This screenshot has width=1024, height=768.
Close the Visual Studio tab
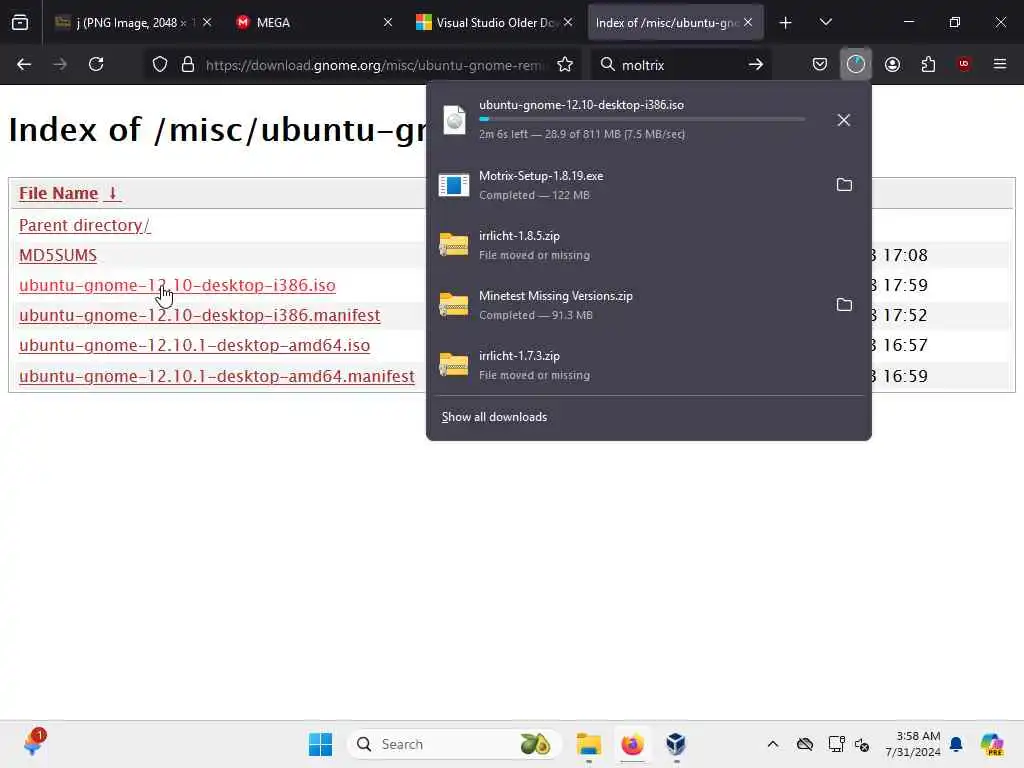click(568, 22)
